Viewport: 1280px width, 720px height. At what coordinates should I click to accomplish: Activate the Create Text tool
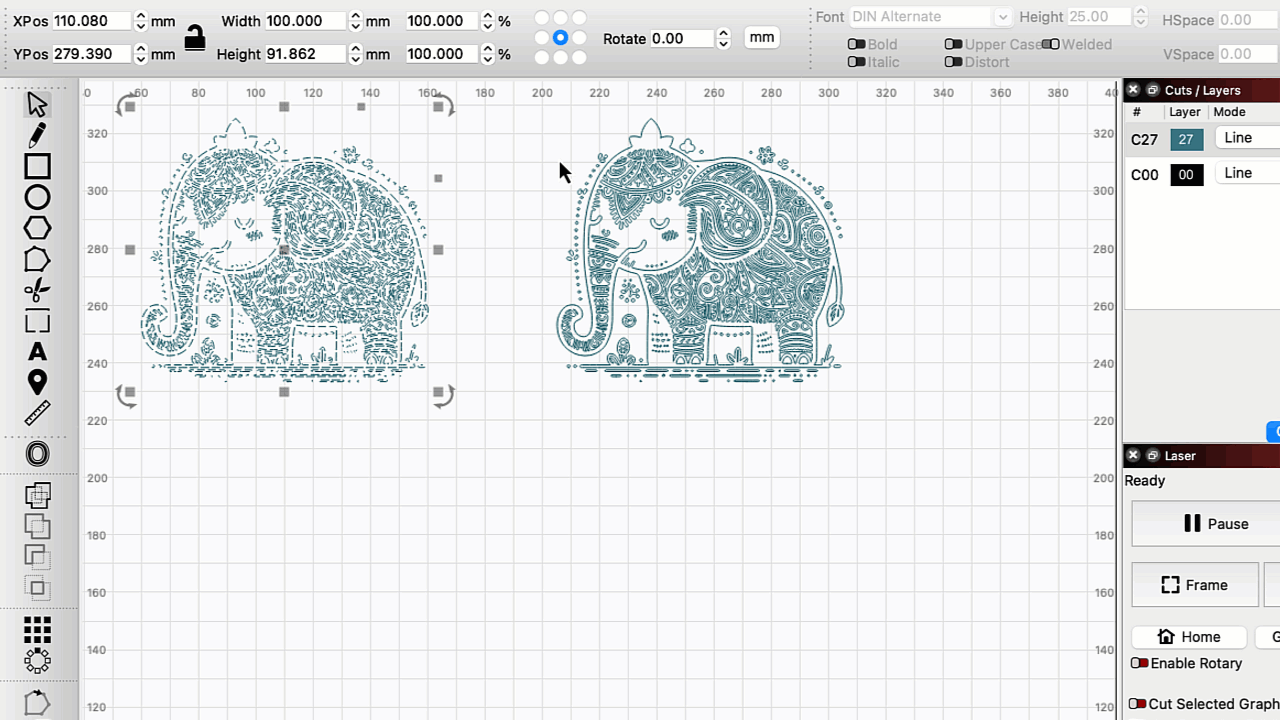pos(37,352)
